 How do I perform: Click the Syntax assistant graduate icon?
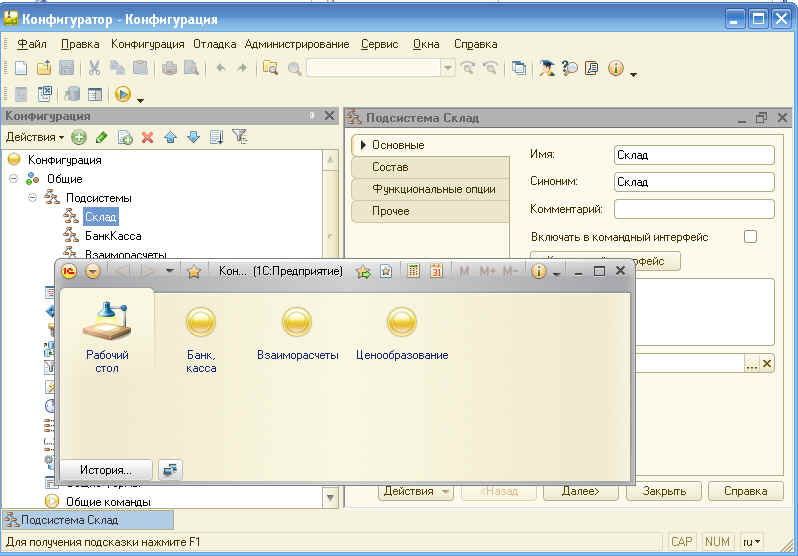pos(547,68)
